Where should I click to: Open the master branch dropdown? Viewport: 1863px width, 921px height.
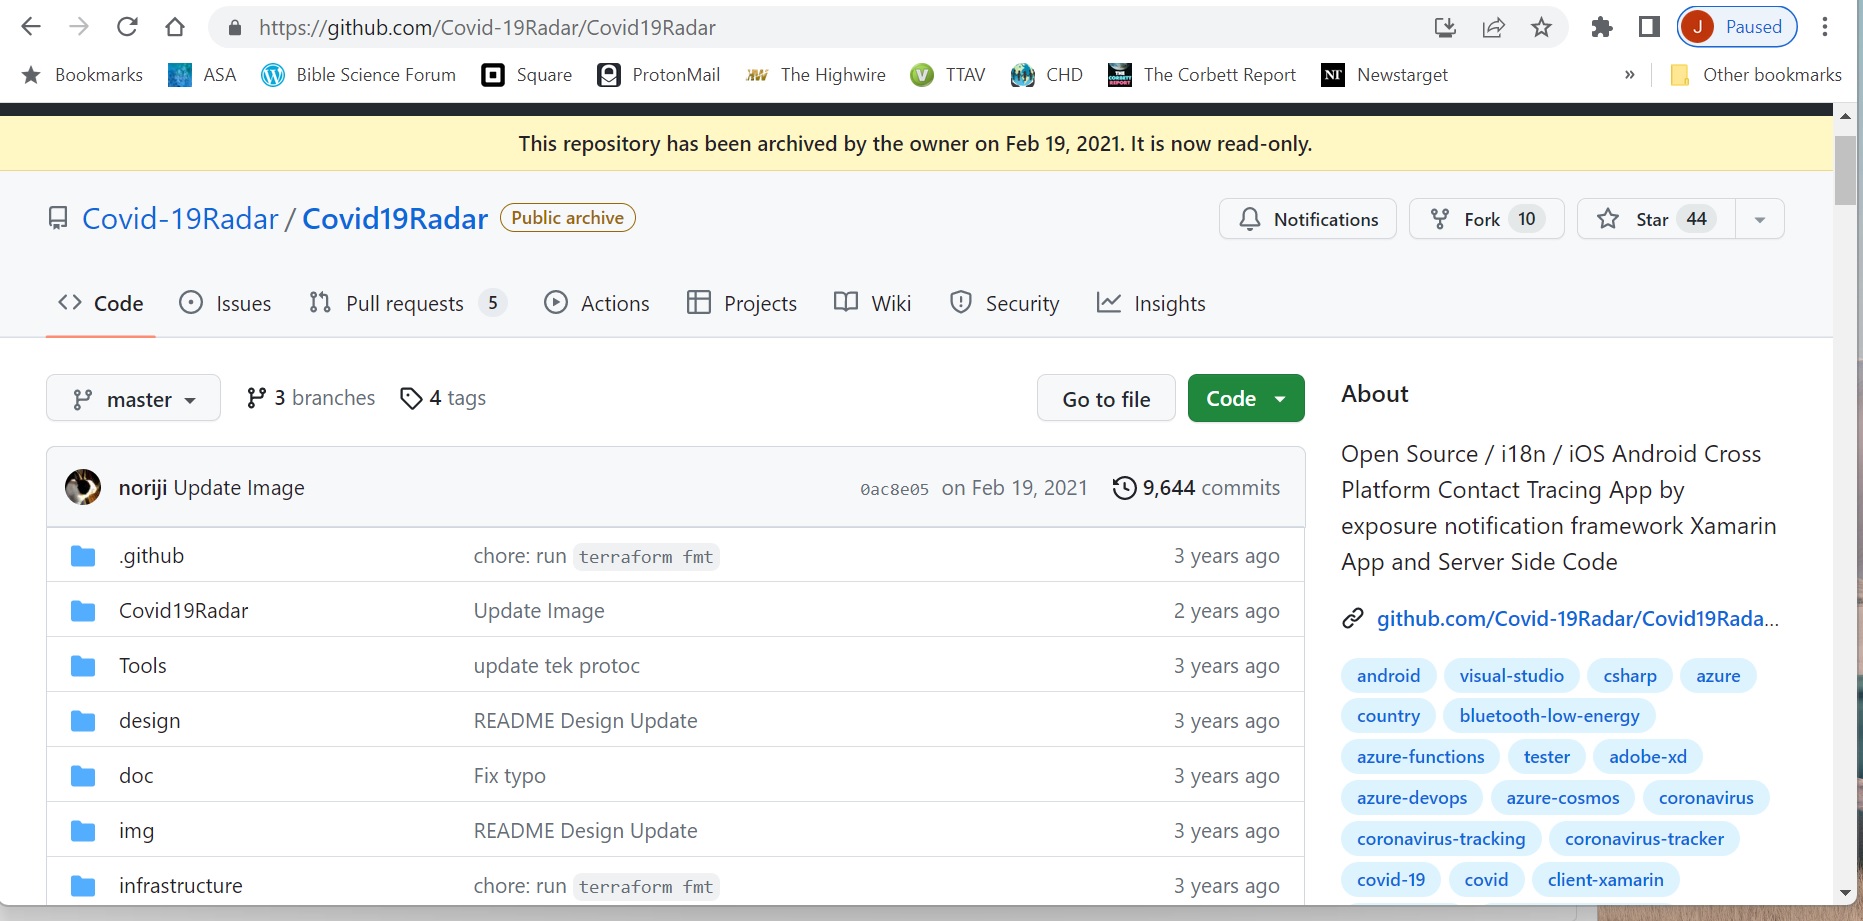pyautogui.click(x=133, y=399)
